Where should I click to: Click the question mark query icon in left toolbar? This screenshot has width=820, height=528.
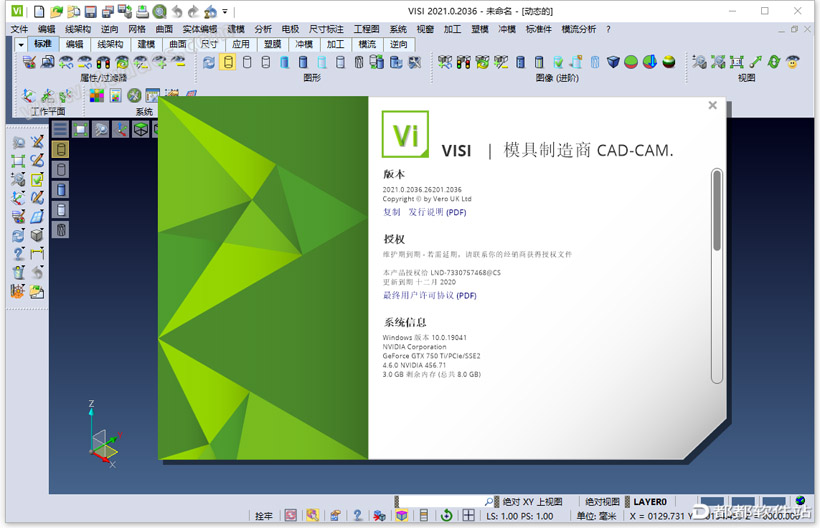tap(18, 254)
